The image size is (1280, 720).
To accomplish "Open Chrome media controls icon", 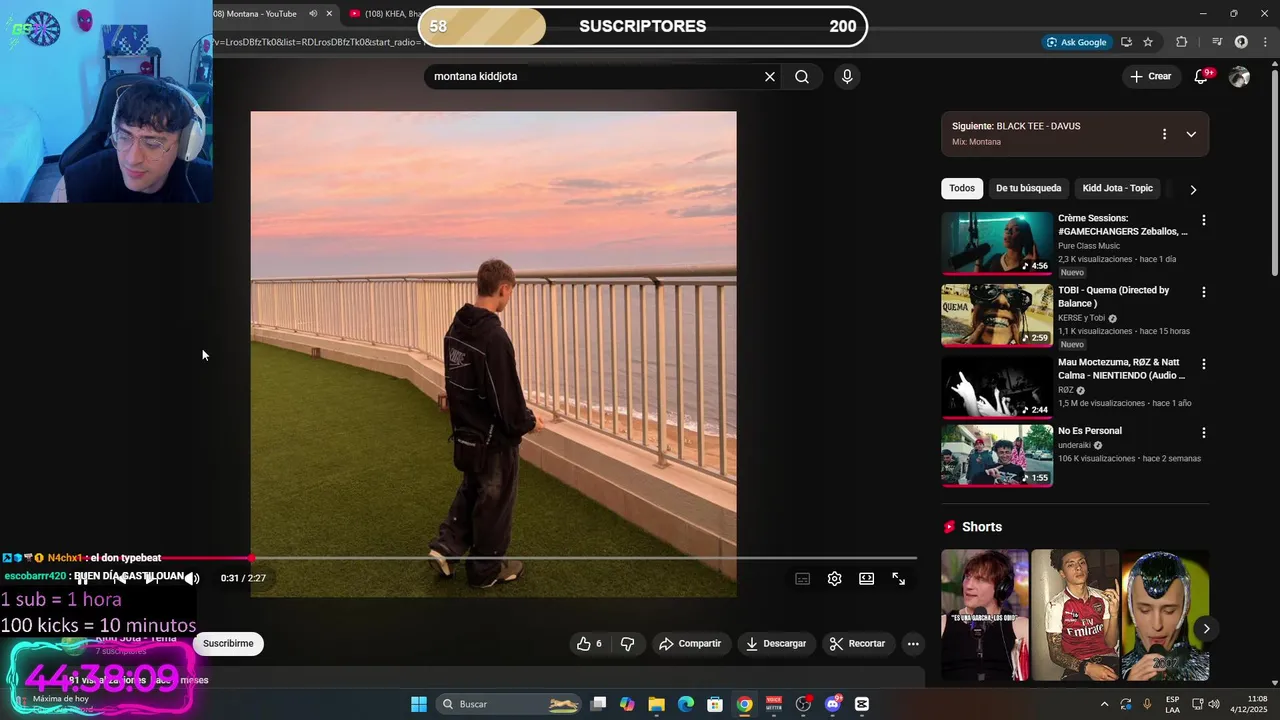I will click(x=1217, y=42).
